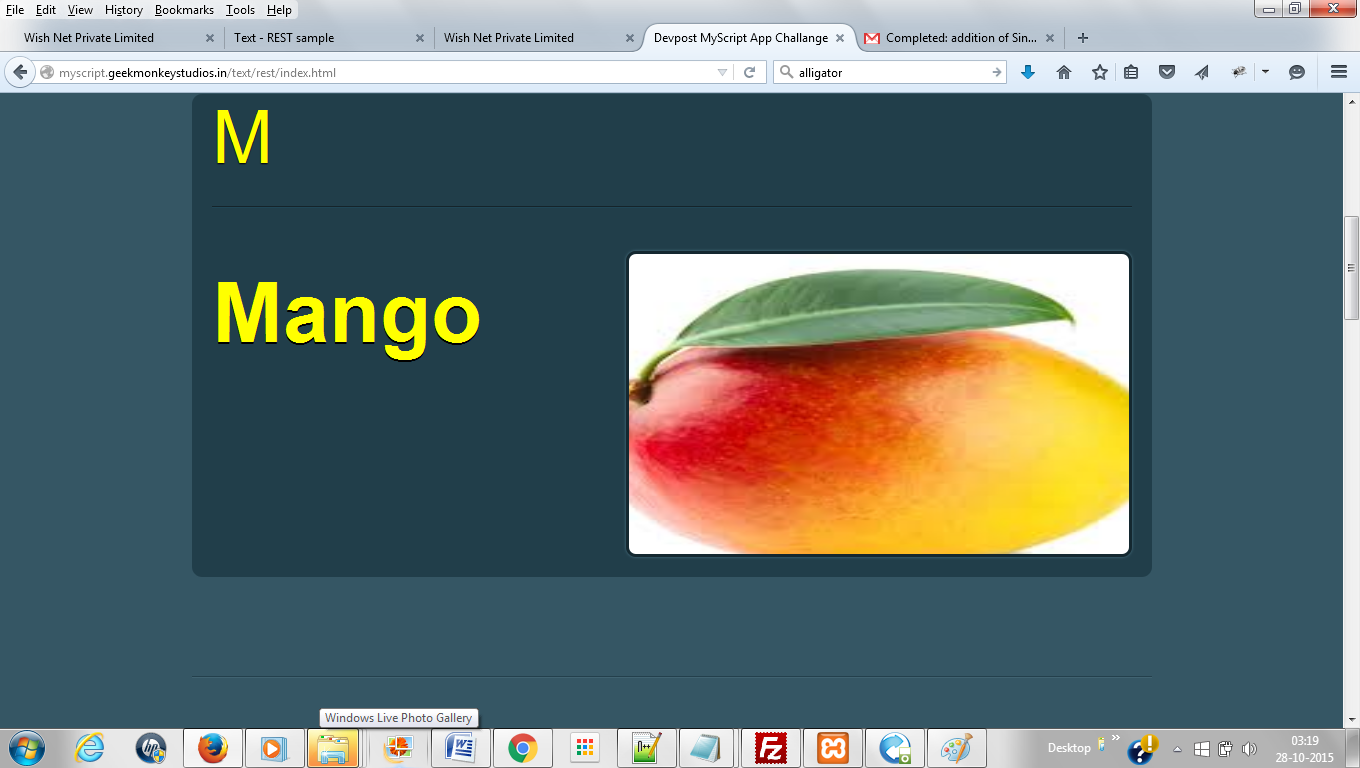Screen dimensions: 1360x768
Task: Bookmark this page with the star icon
Action: coord(1100,72)
